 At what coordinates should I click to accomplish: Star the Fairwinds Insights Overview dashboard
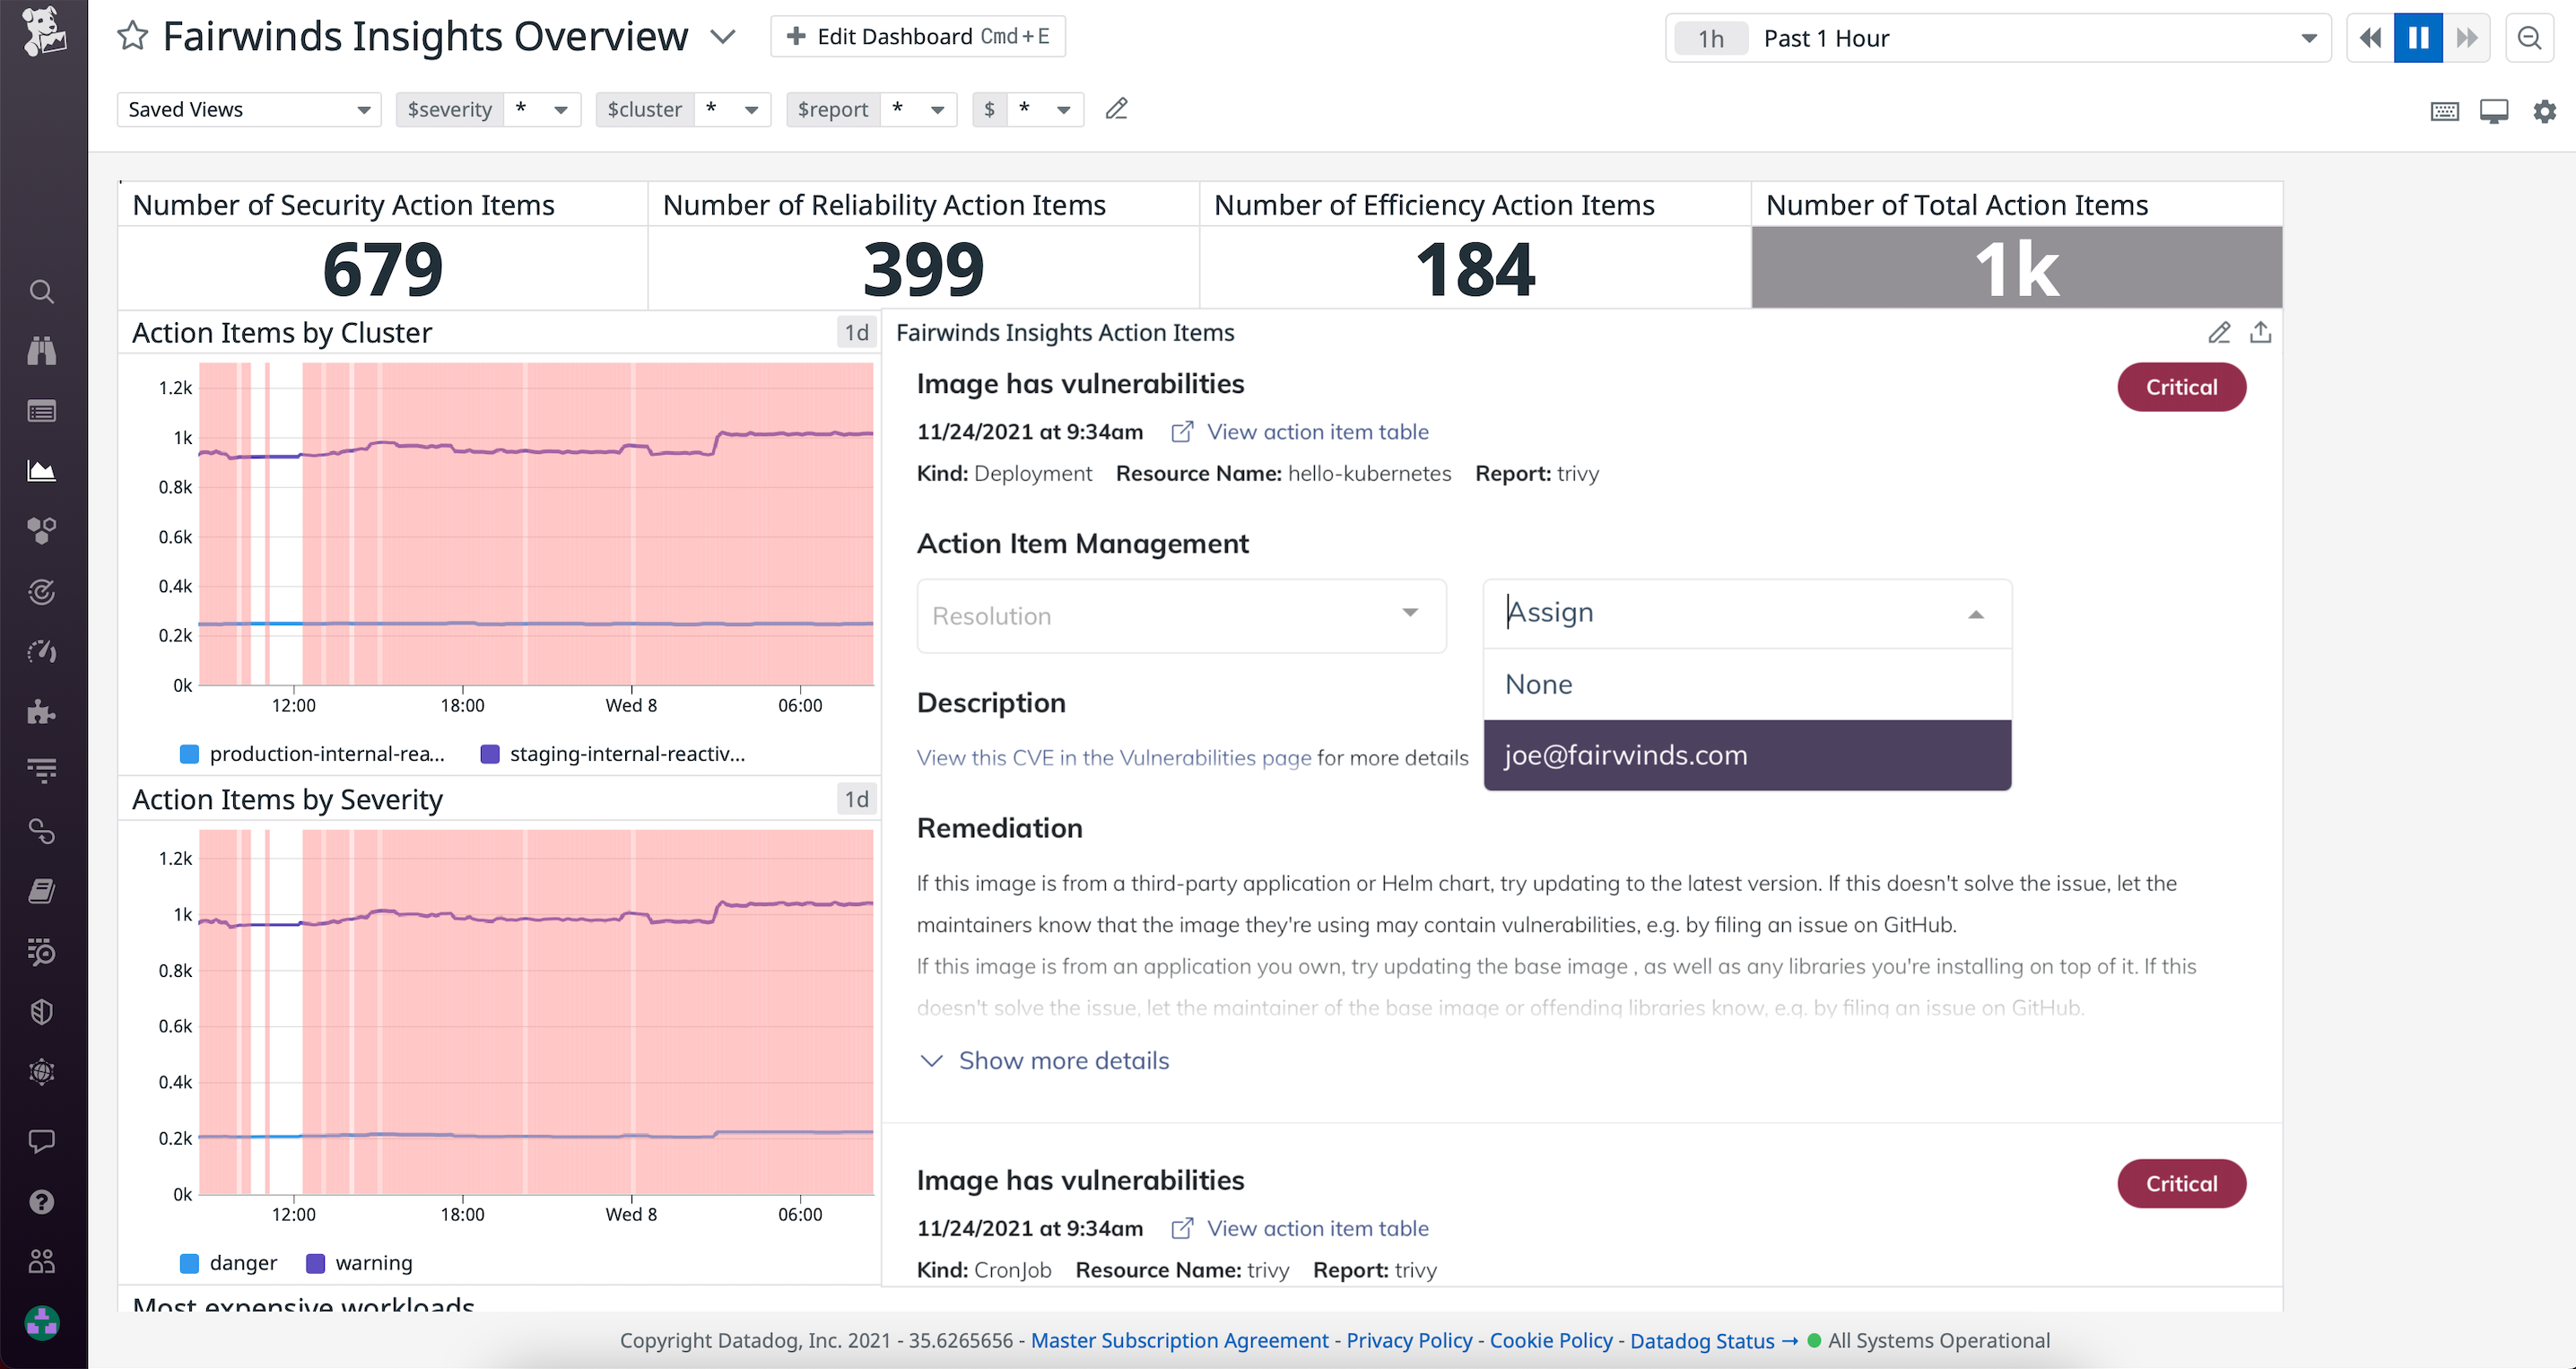[x=131, y=36]
